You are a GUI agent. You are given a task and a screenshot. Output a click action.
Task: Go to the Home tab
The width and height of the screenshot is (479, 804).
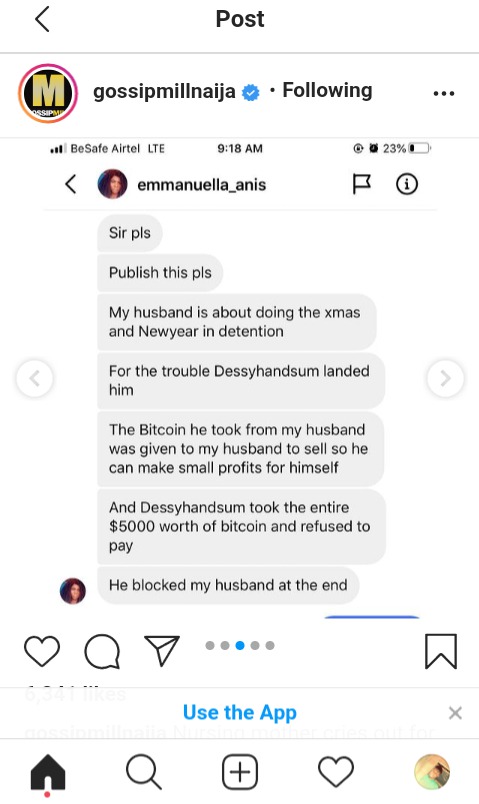point(48,773)
